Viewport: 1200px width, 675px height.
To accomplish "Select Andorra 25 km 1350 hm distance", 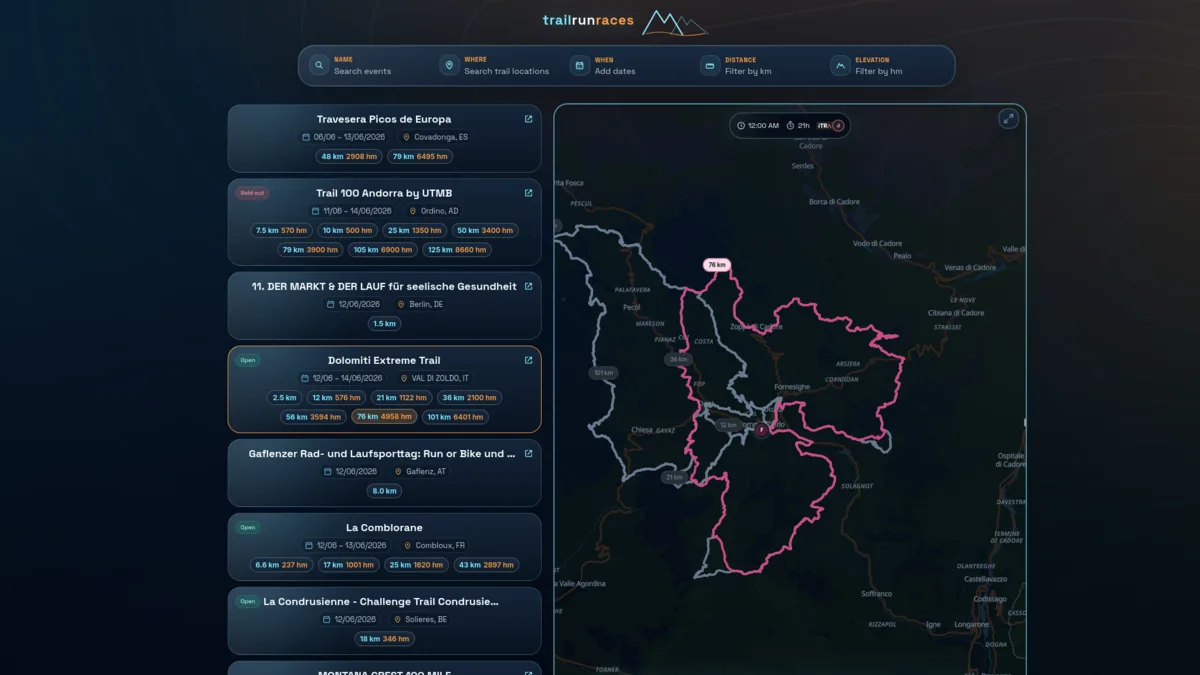I will 415,230.
